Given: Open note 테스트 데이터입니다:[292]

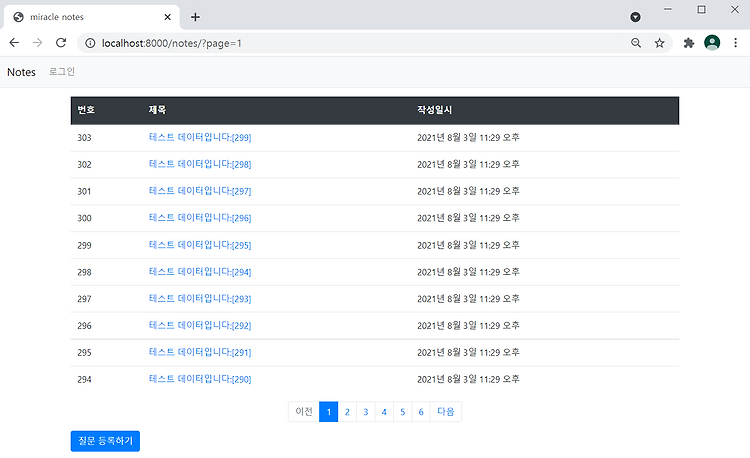Looking at the screenshot, I should point(200,325).
